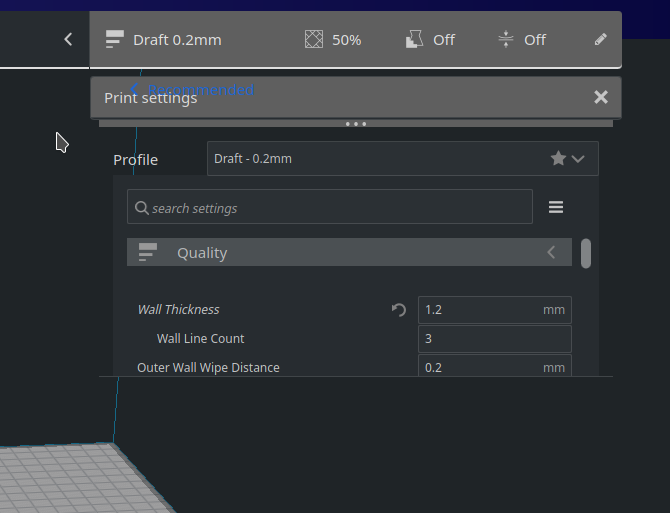Image resolution: width=670 pixels, height=513 pixels.
Task: Click the Profile label
Action: click(135, 160)
